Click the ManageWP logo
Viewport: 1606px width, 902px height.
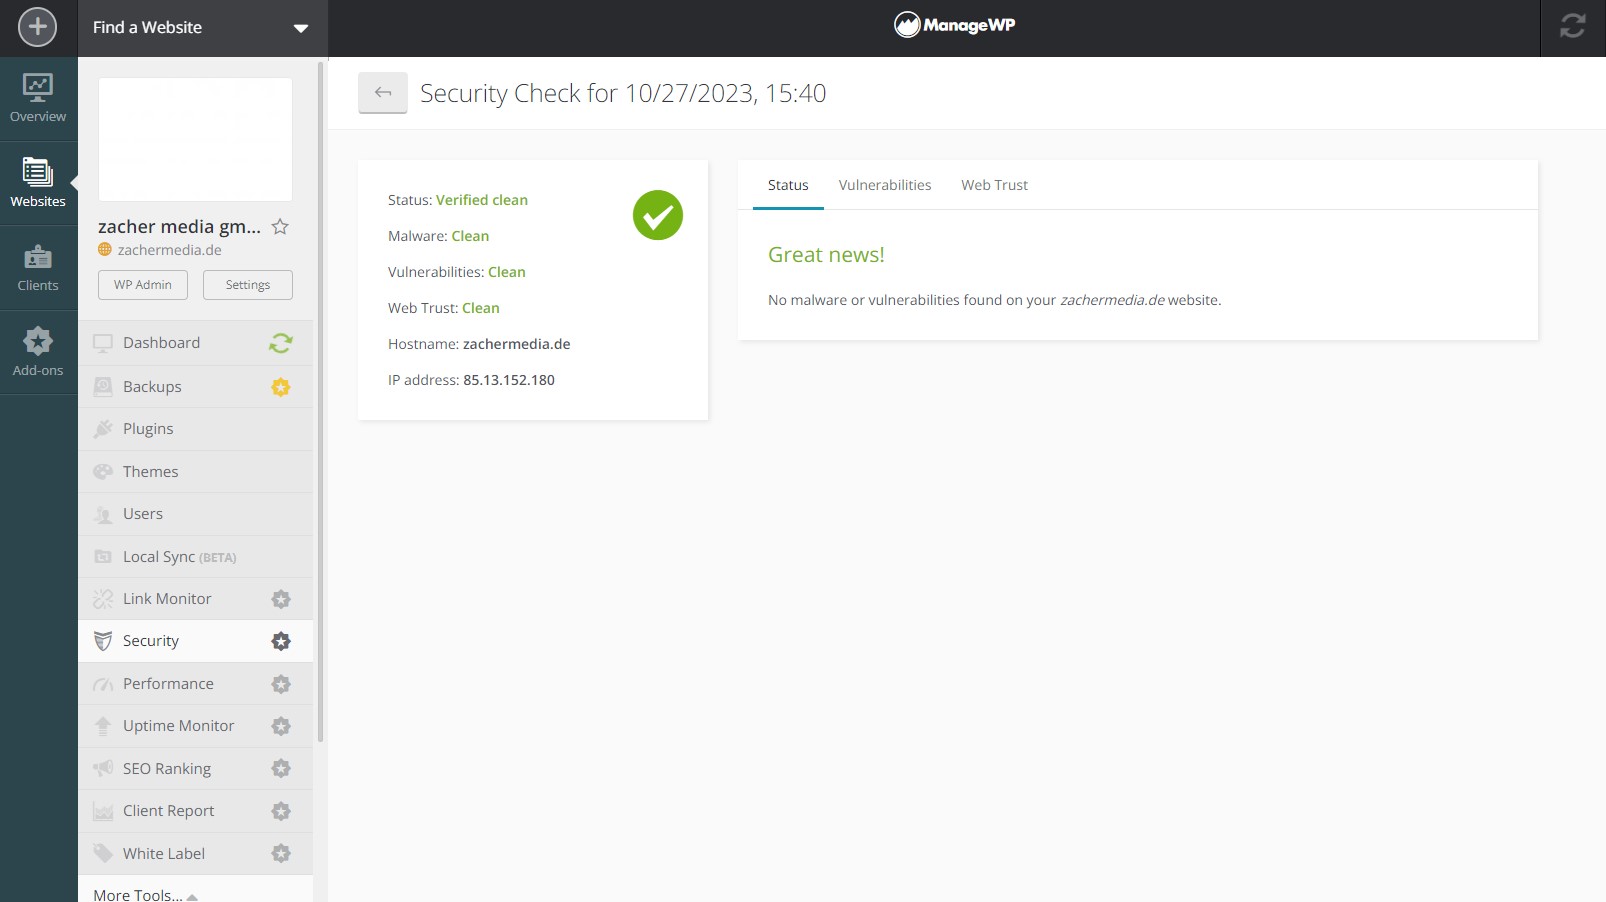point(954,26)
